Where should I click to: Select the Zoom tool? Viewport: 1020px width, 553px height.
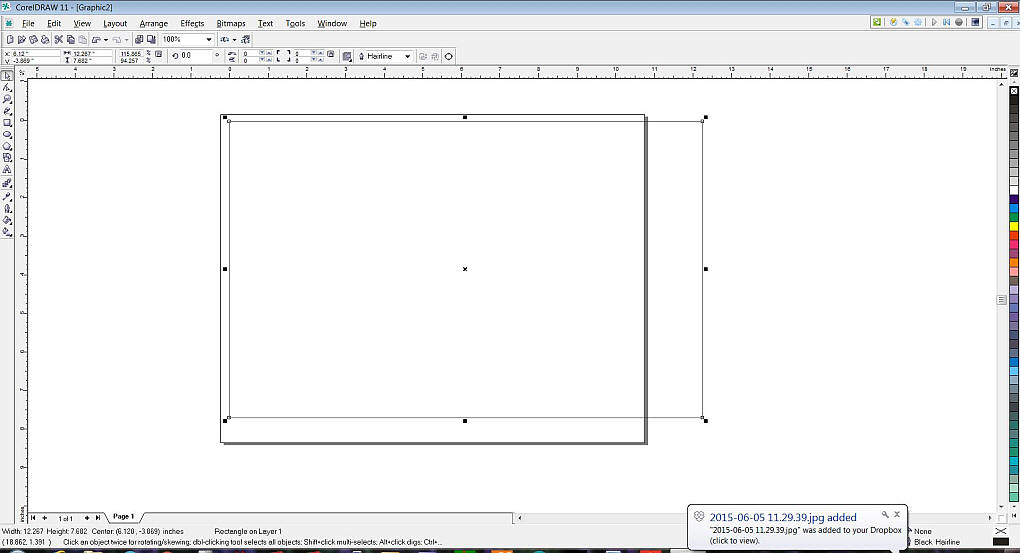point(7,99)
